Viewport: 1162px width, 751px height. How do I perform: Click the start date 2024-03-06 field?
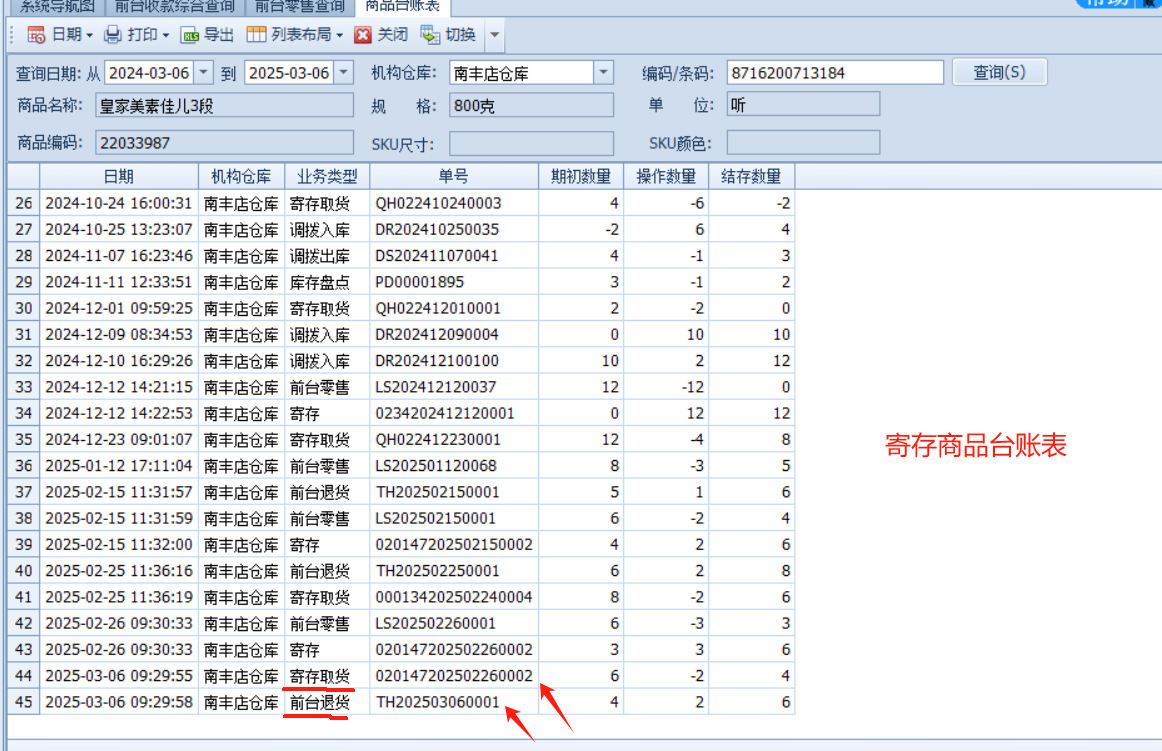[x=150, y=73]
